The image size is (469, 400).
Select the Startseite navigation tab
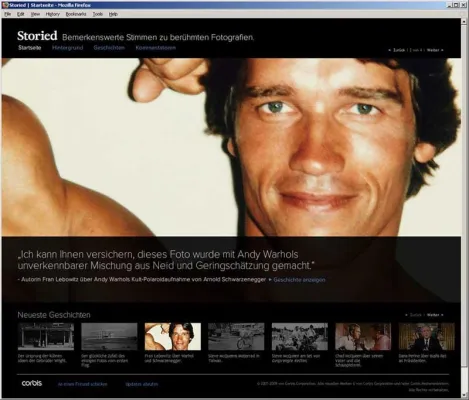30,48
